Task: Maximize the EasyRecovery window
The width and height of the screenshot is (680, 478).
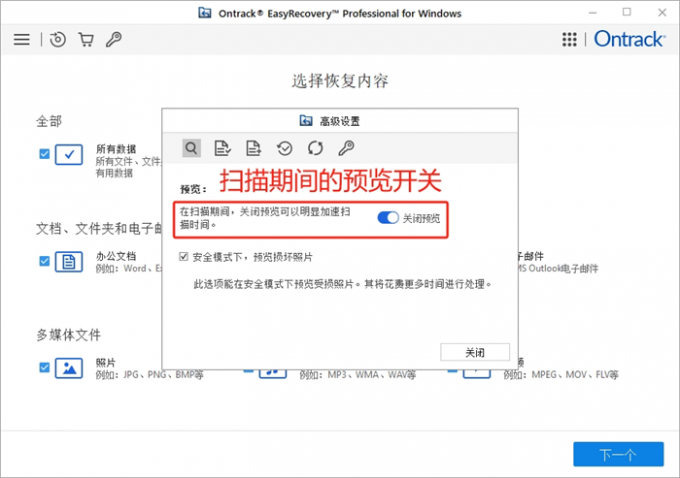Action: click(627, 13)
